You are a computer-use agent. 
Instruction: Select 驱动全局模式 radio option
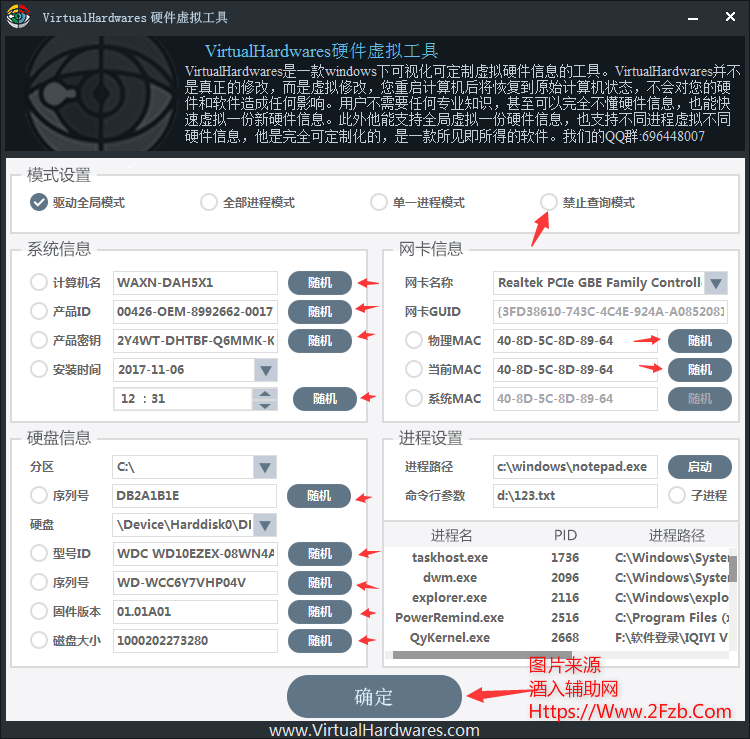[x=39, y=202]
